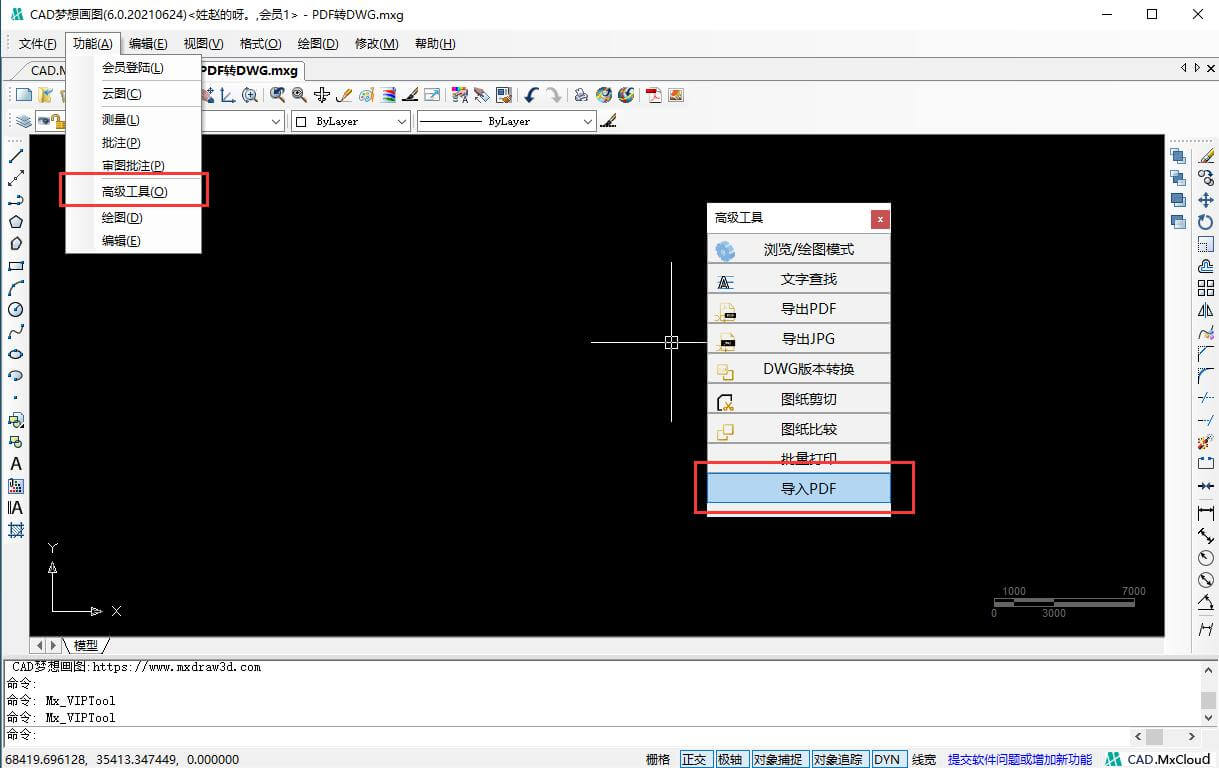The image size is (1219, 768).
Task: Open the 绘图(D) menu in menu bar
Action: coord(317,44)
